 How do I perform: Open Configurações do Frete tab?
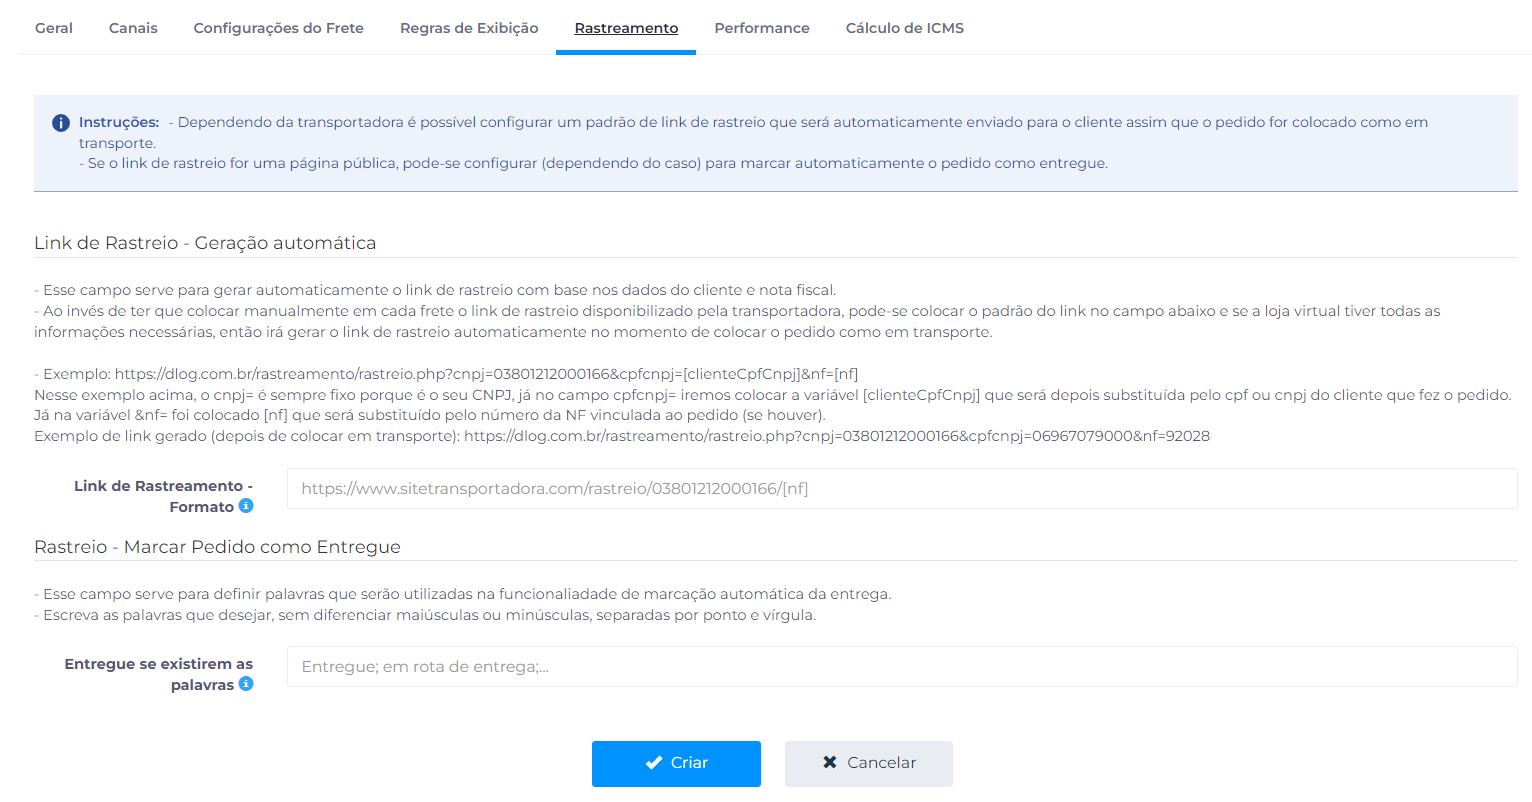click(x=279, y=28)
